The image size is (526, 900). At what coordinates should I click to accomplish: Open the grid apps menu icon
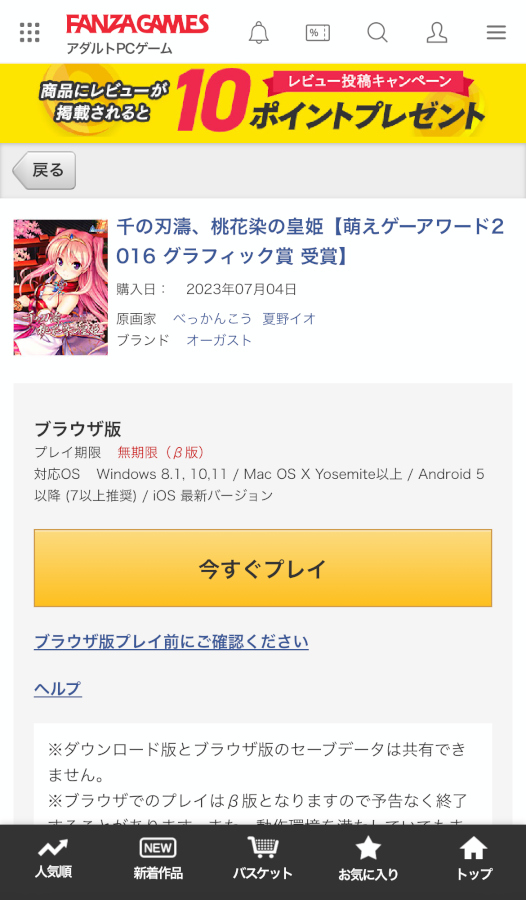29,32
